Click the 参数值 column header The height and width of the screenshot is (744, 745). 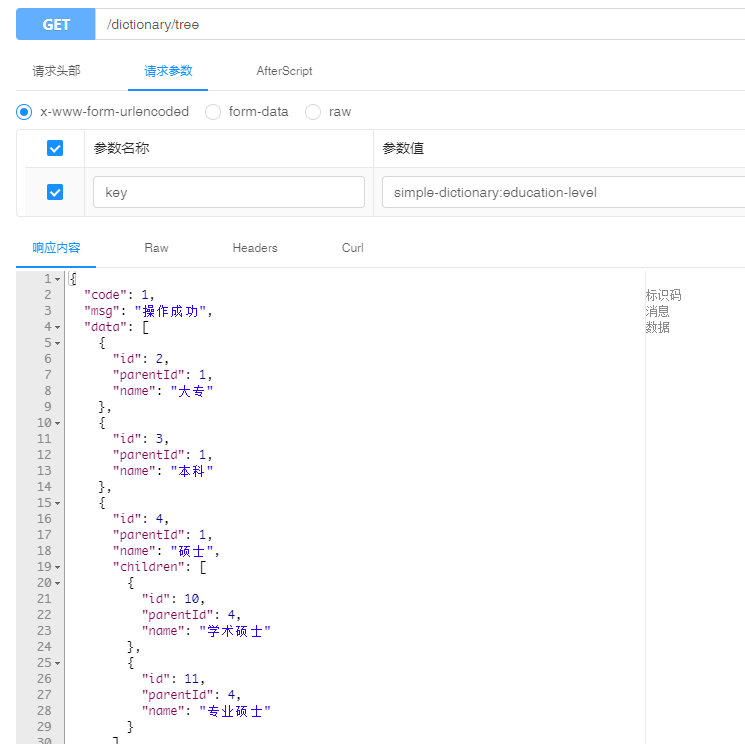tap(403, 148)
